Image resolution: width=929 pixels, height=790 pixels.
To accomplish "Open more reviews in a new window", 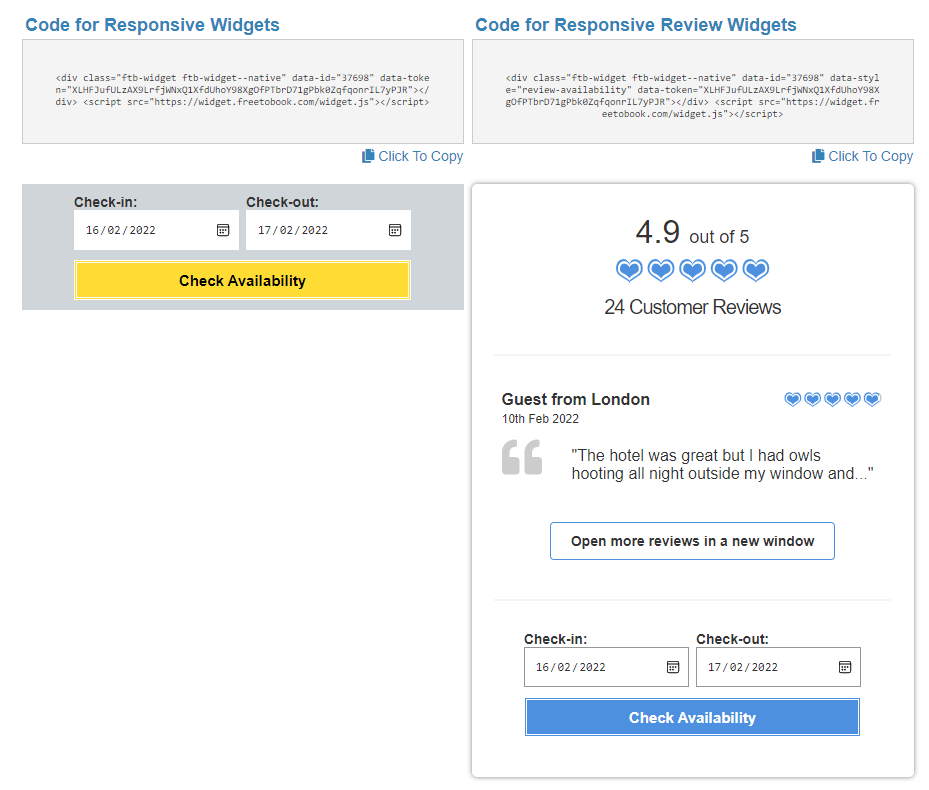I will click(x=692, y=540).
